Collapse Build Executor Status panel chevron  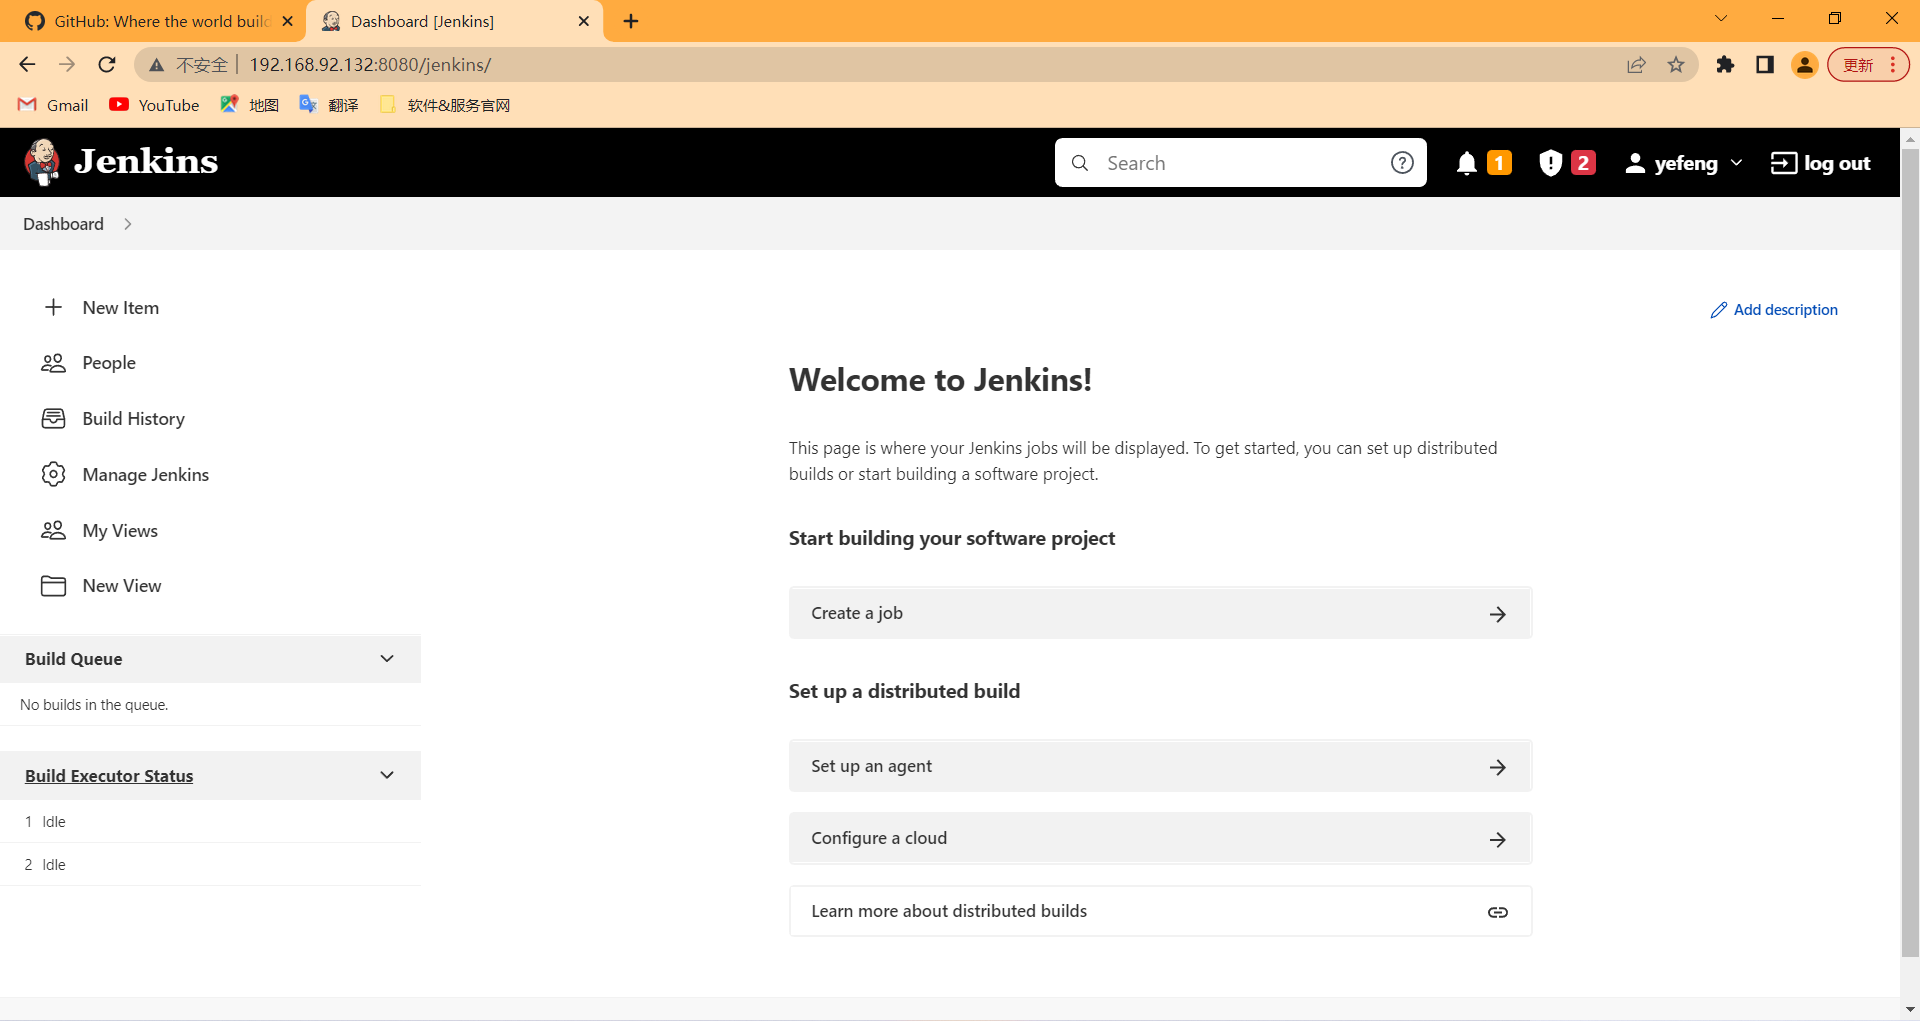(387, 776)
